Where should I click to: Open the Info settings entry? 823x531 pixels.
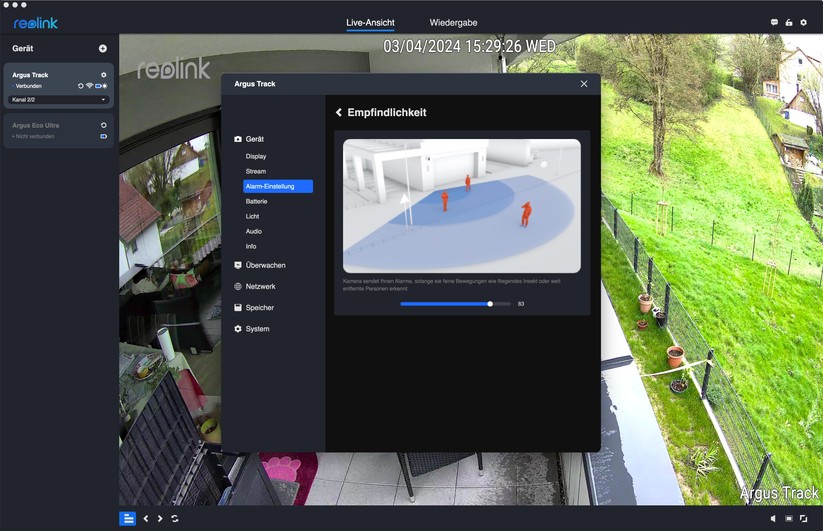point(251,247)
